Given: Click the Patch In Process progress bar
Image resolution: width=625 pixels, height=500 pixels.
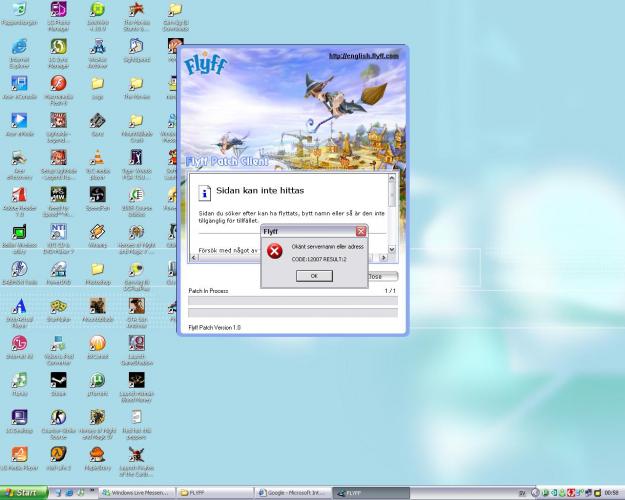Looking at the screenshot, I should coord(293,300).
